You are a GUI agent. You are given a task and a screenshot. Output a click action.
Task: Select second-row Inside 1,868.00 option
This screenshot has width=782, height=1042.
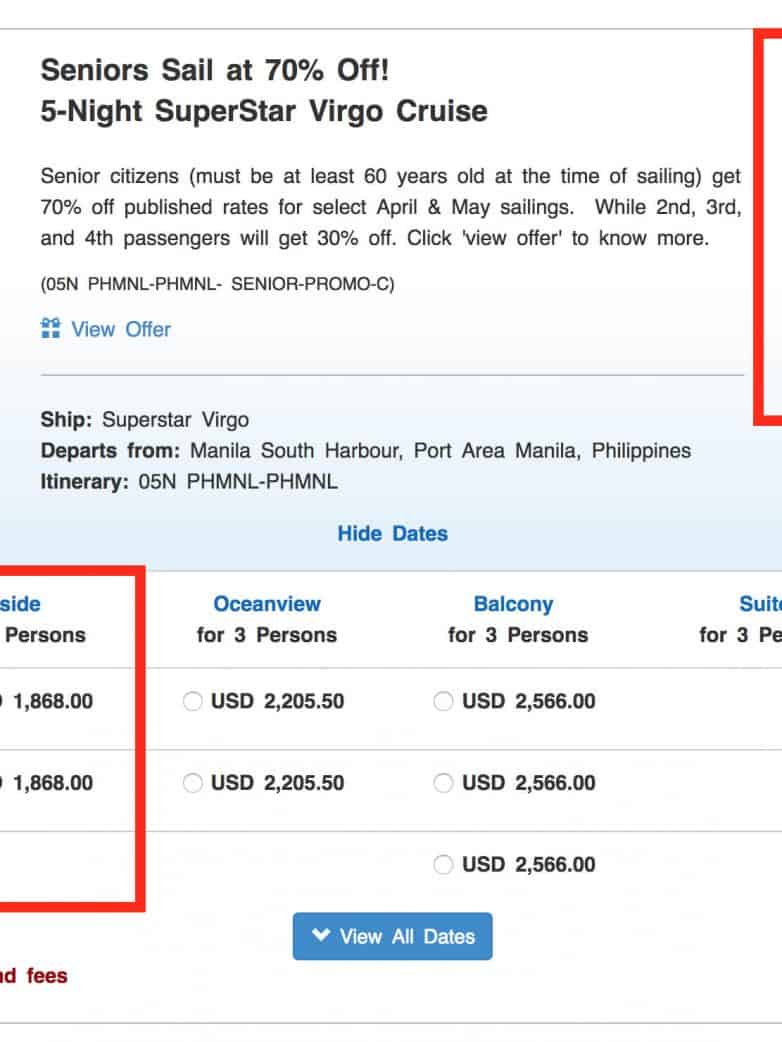tap(48, 783)
